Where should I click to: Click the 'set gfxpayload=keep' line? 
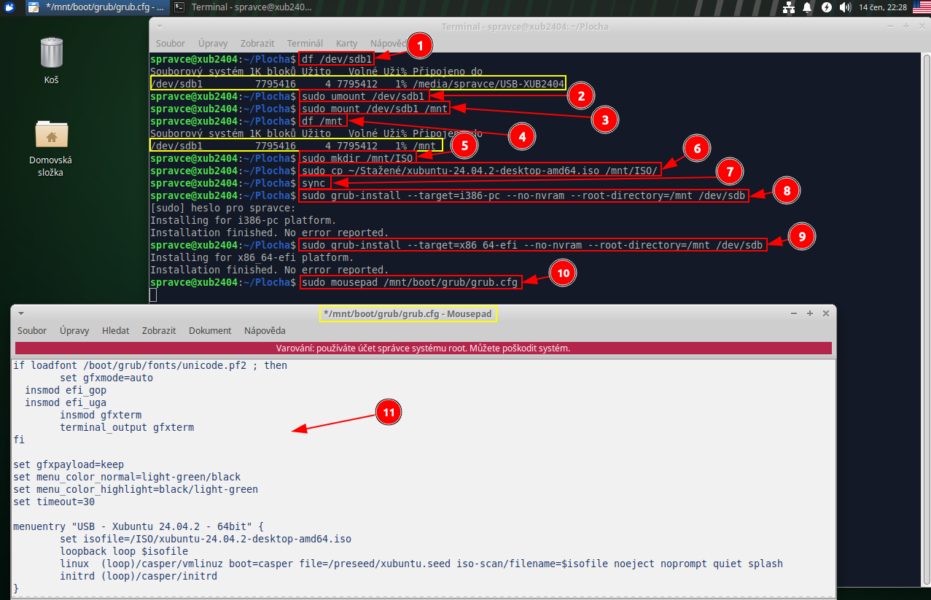coord(68,465)
